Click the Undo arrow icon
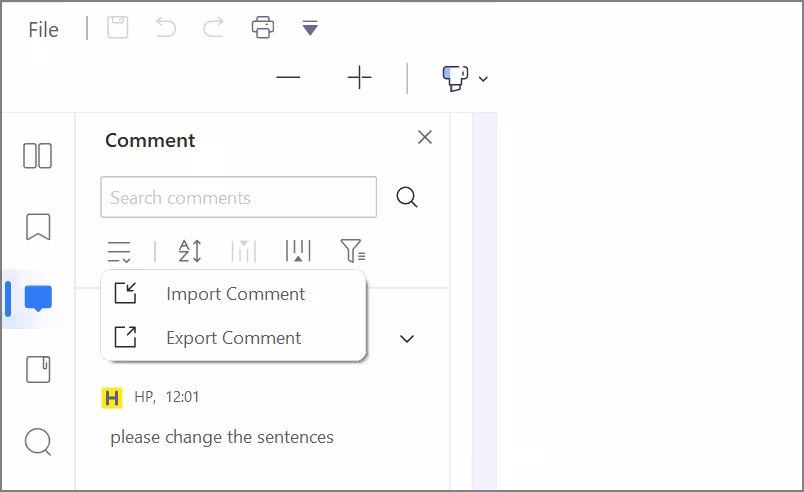 (x=166, y=28)
